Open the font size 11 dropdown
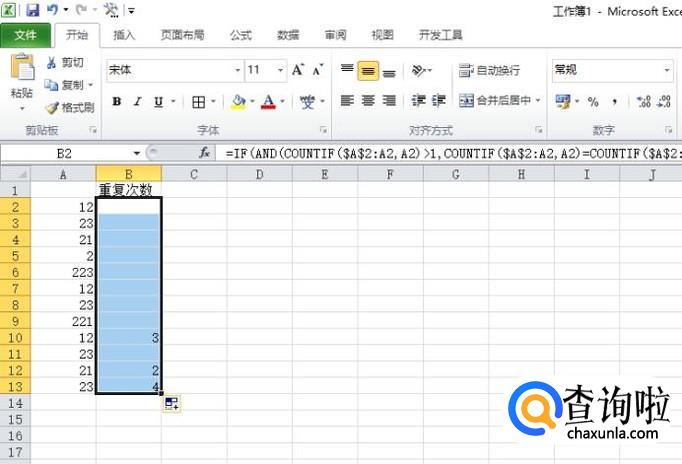682x464 pixels. [x=281, y=70]
